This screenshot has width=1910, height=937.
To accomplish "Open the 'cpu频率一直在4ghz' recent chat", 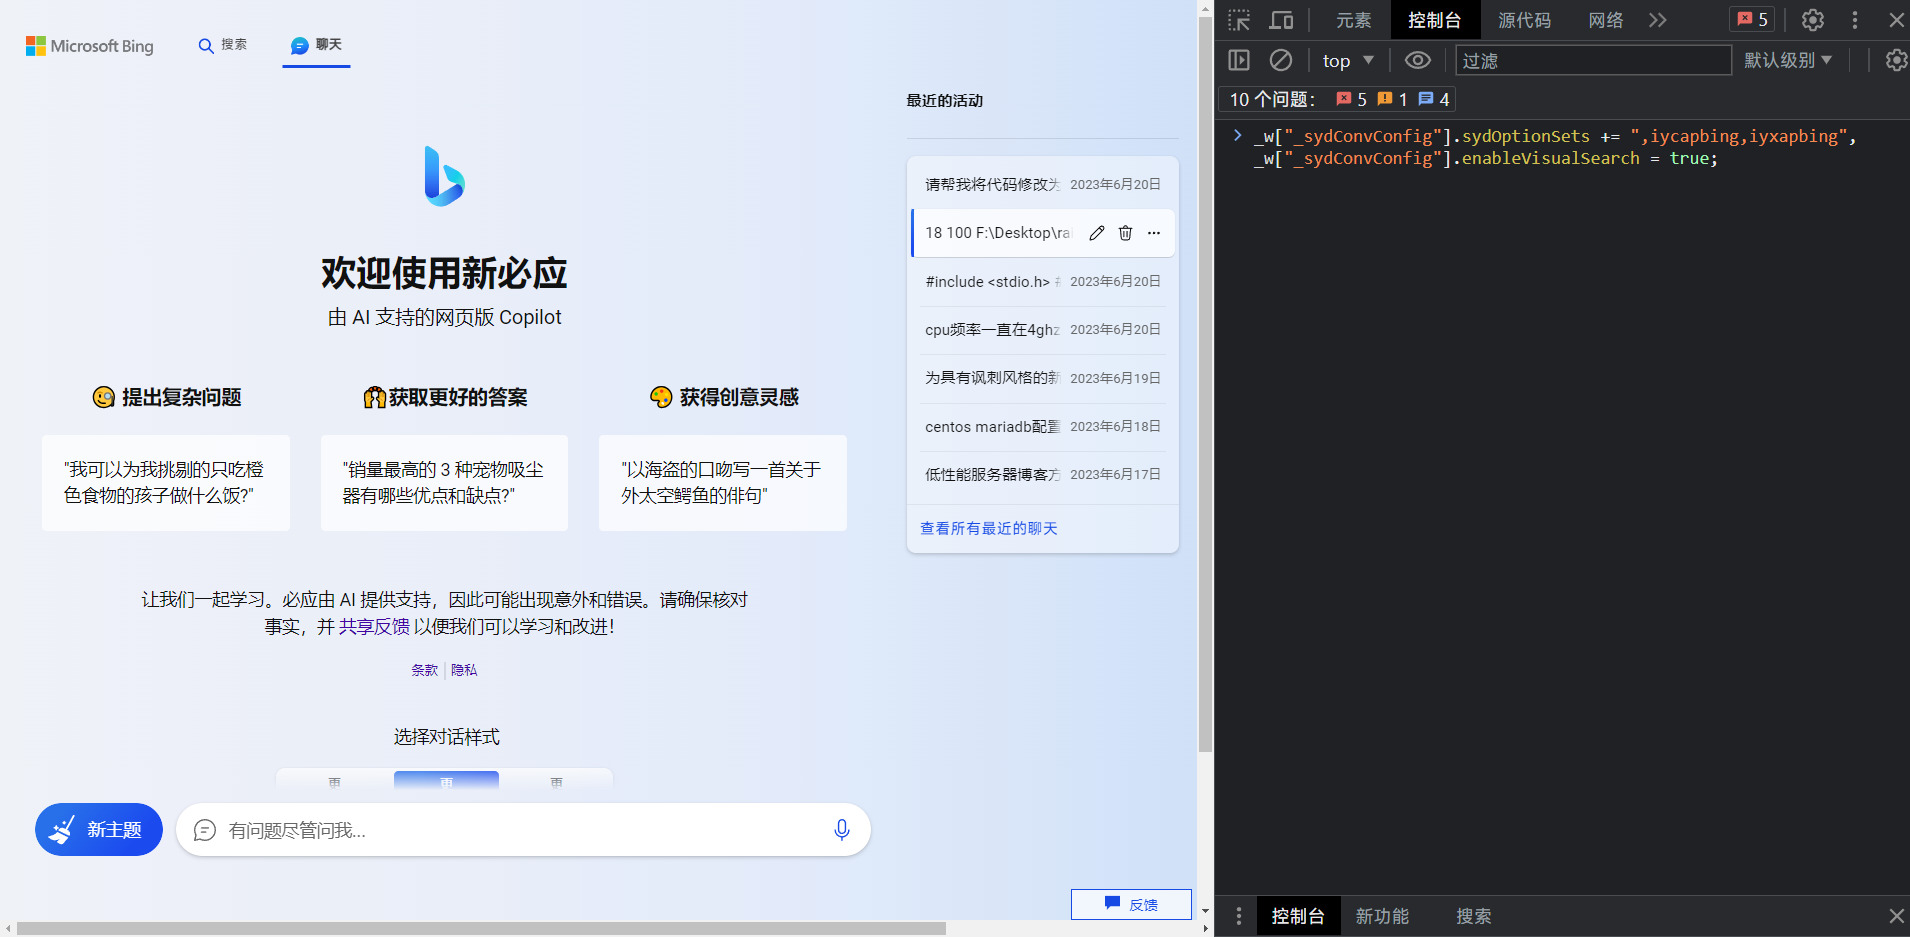I will click(x=1043, y=329).
